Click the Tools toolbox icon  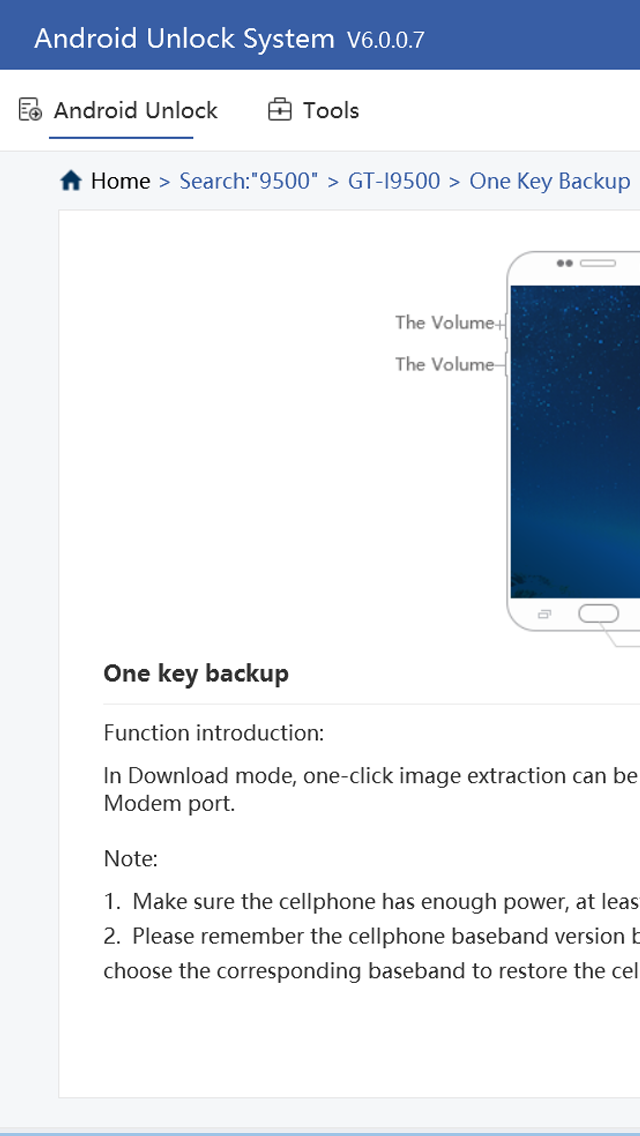pyautogui.click(x=280, y=110)
